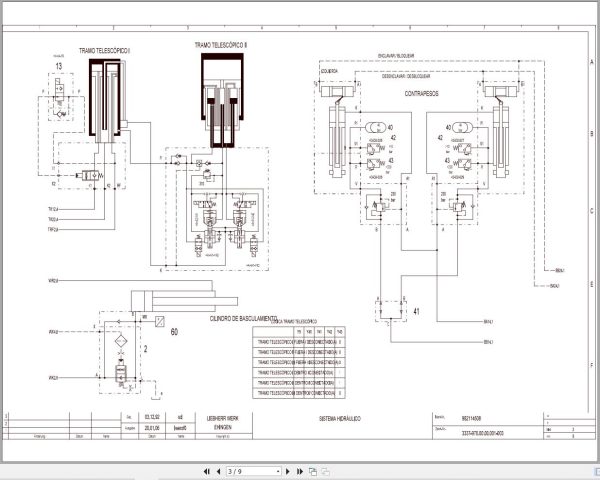Viewport: 600px width, 480px height.
Task: Go to the previous page
Action: tap(218, 472)
